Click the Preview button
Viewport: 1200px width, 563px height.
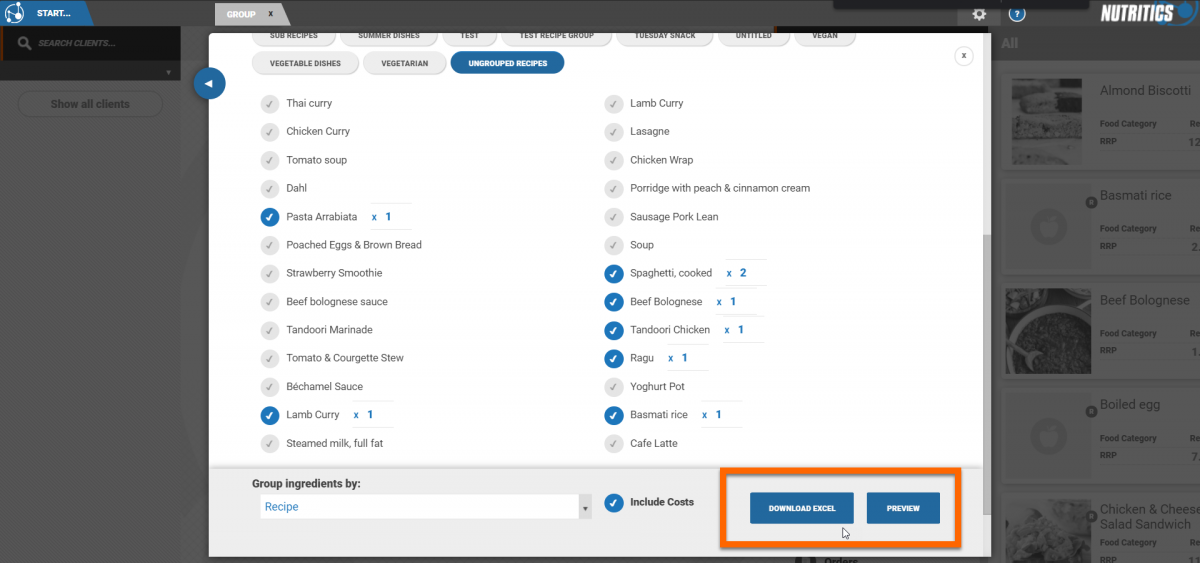[903, 508]
